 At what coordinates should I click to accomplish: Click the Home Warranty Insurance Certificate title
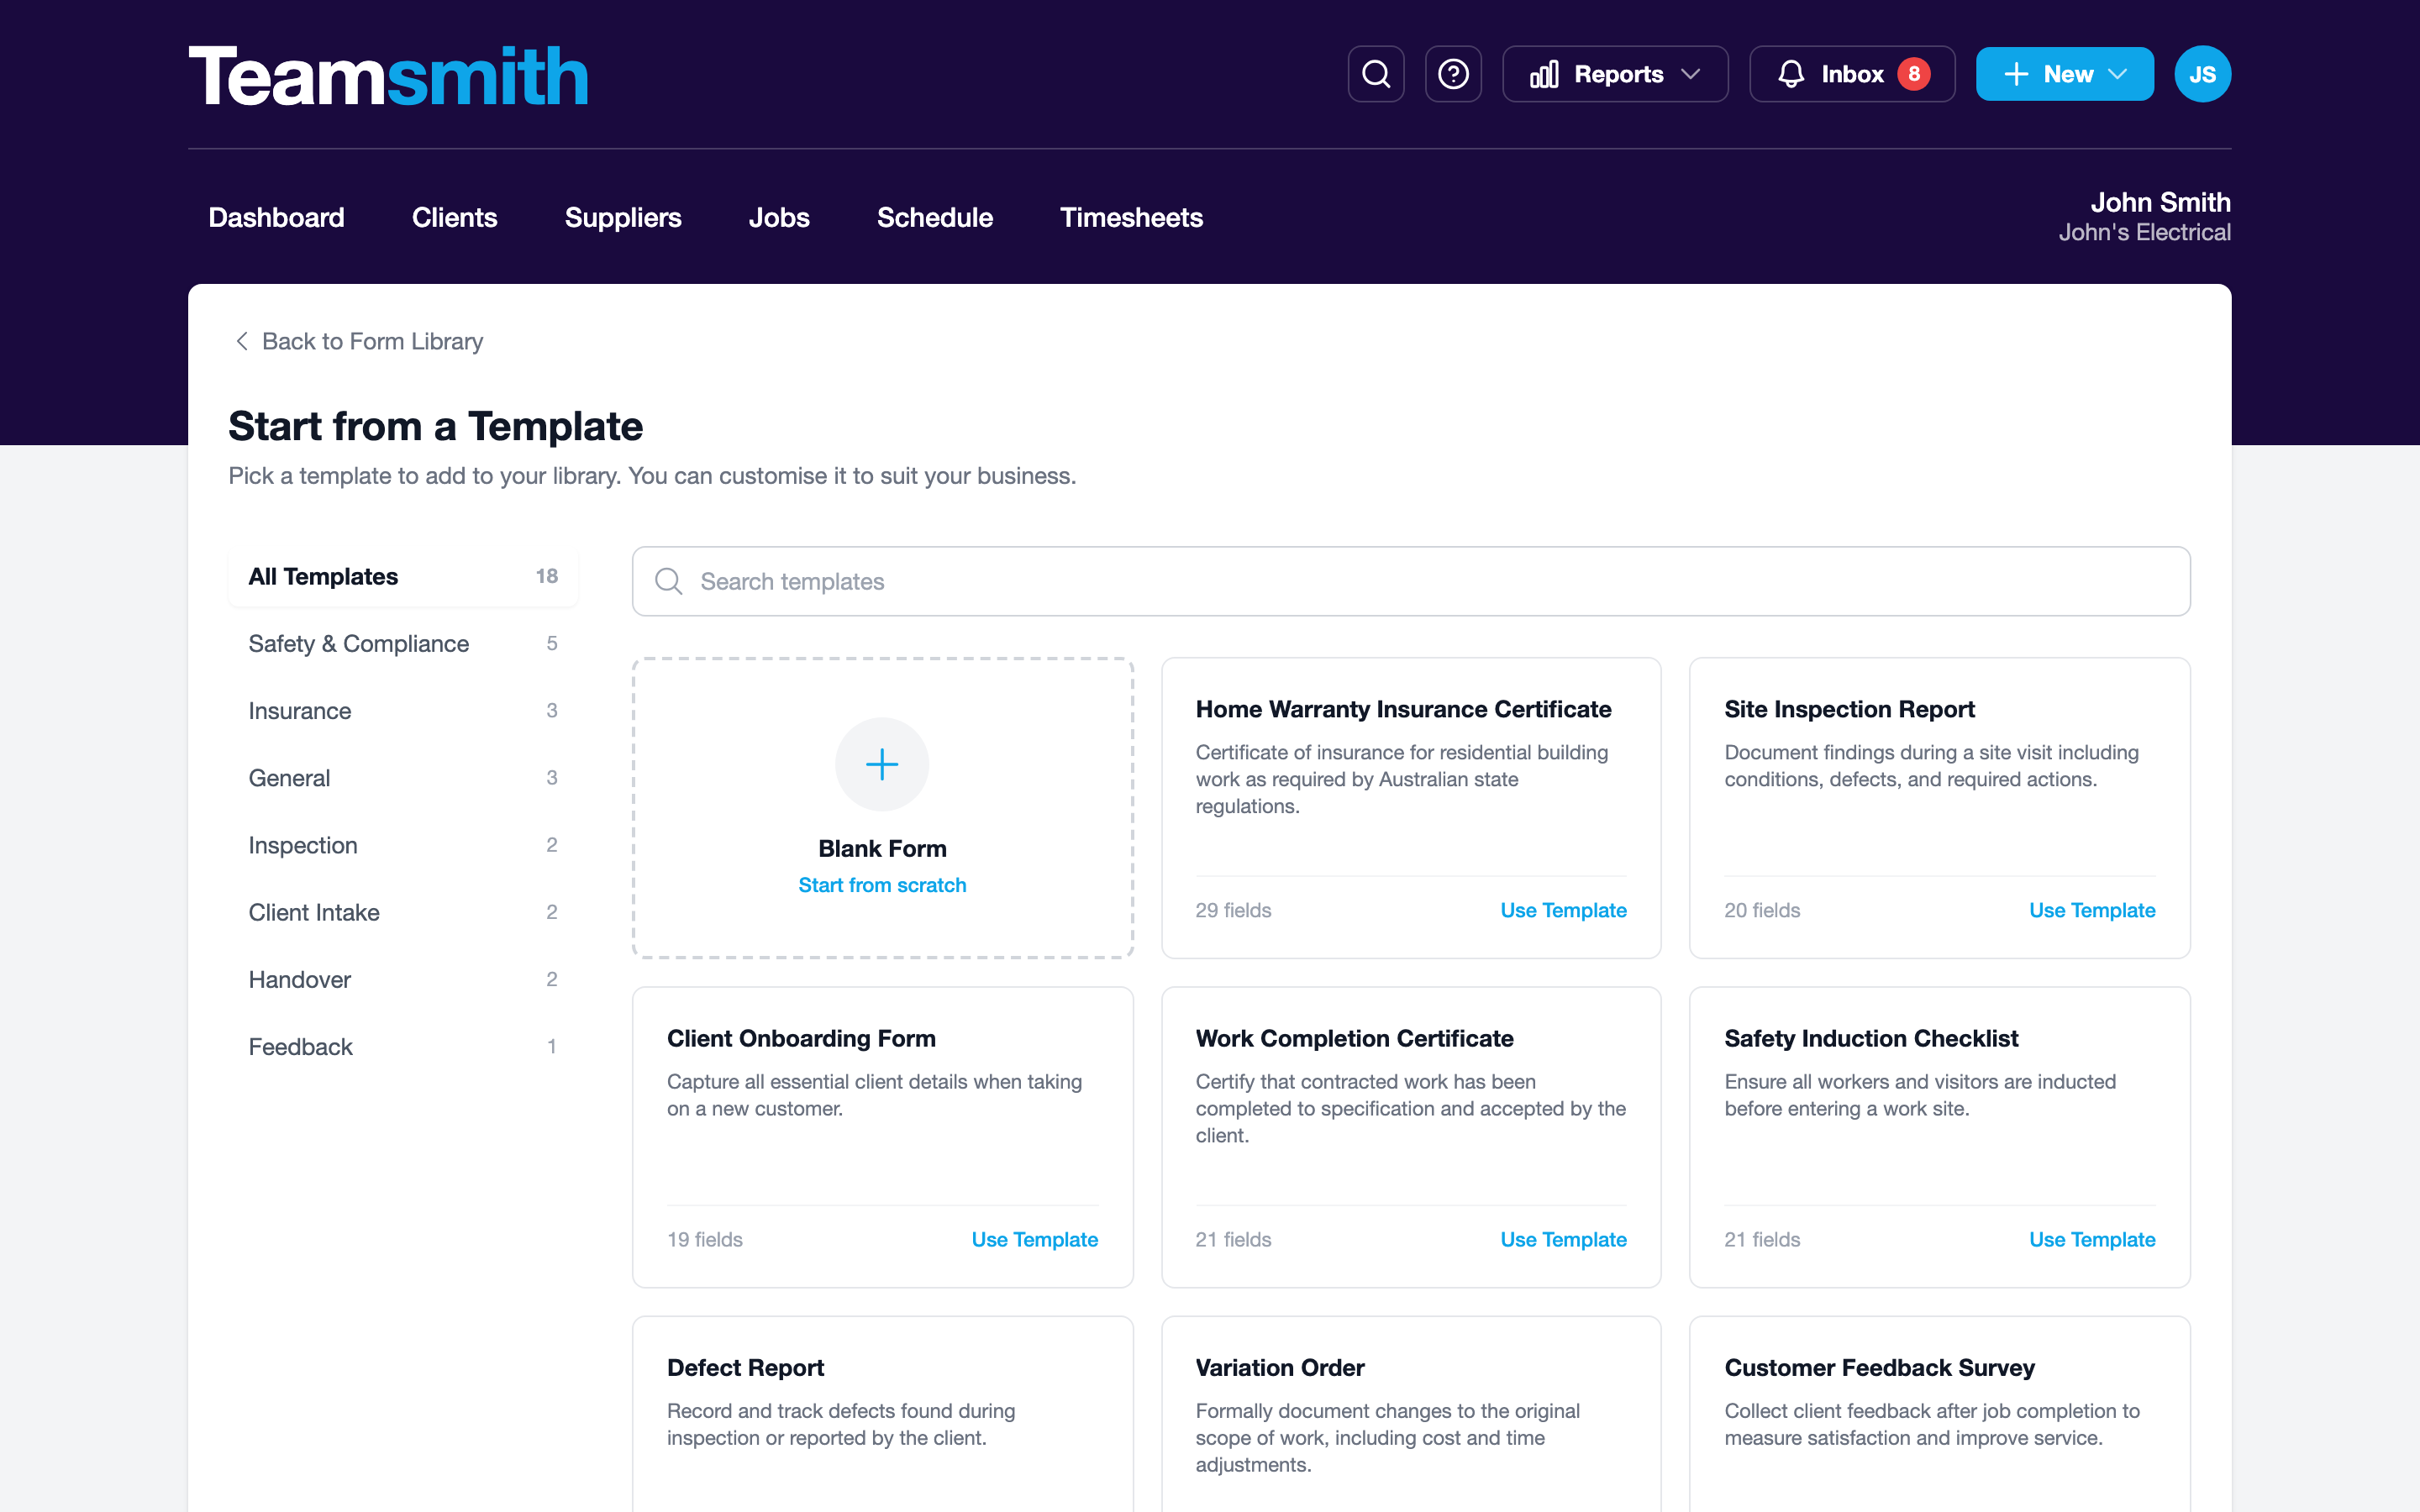pyautogui.click(x=1403, y=709)
